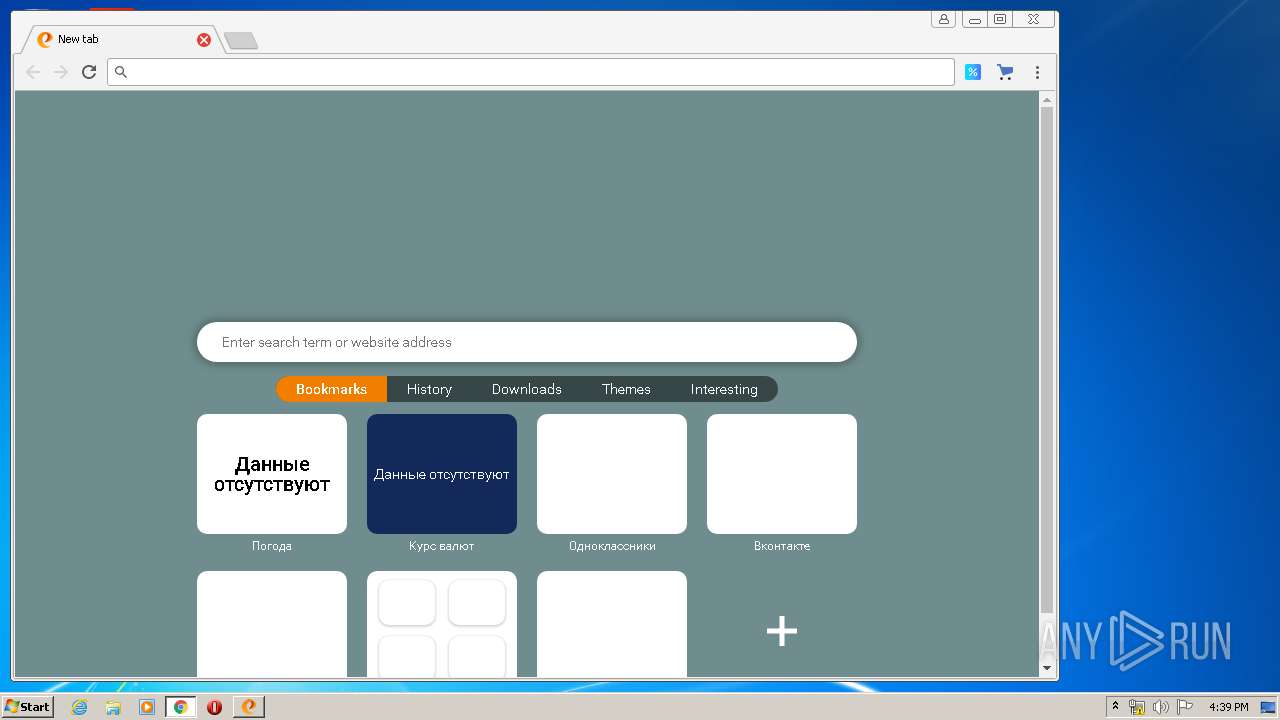Open the Downloads tab
The width and height of the screenshot is (1280, 720).
coord(527,389)
